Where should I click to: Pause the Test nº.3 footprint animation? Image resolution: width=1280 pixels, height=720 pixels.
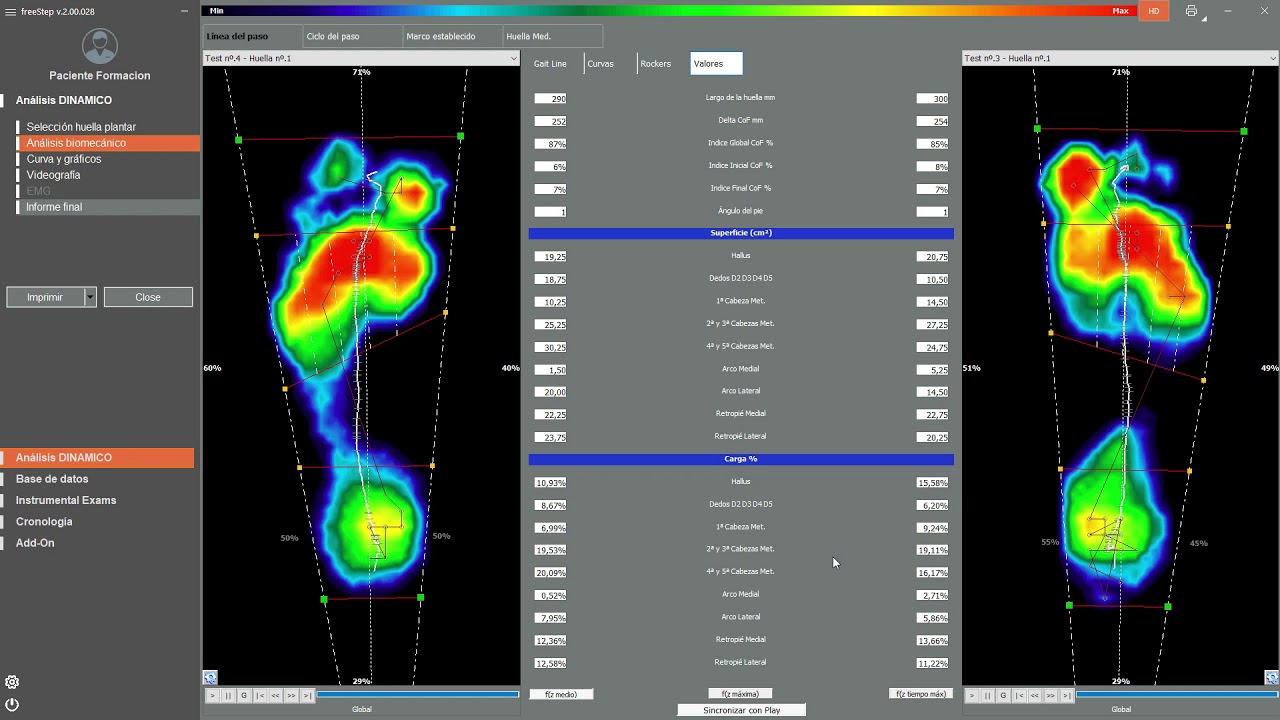pos(987,695)
